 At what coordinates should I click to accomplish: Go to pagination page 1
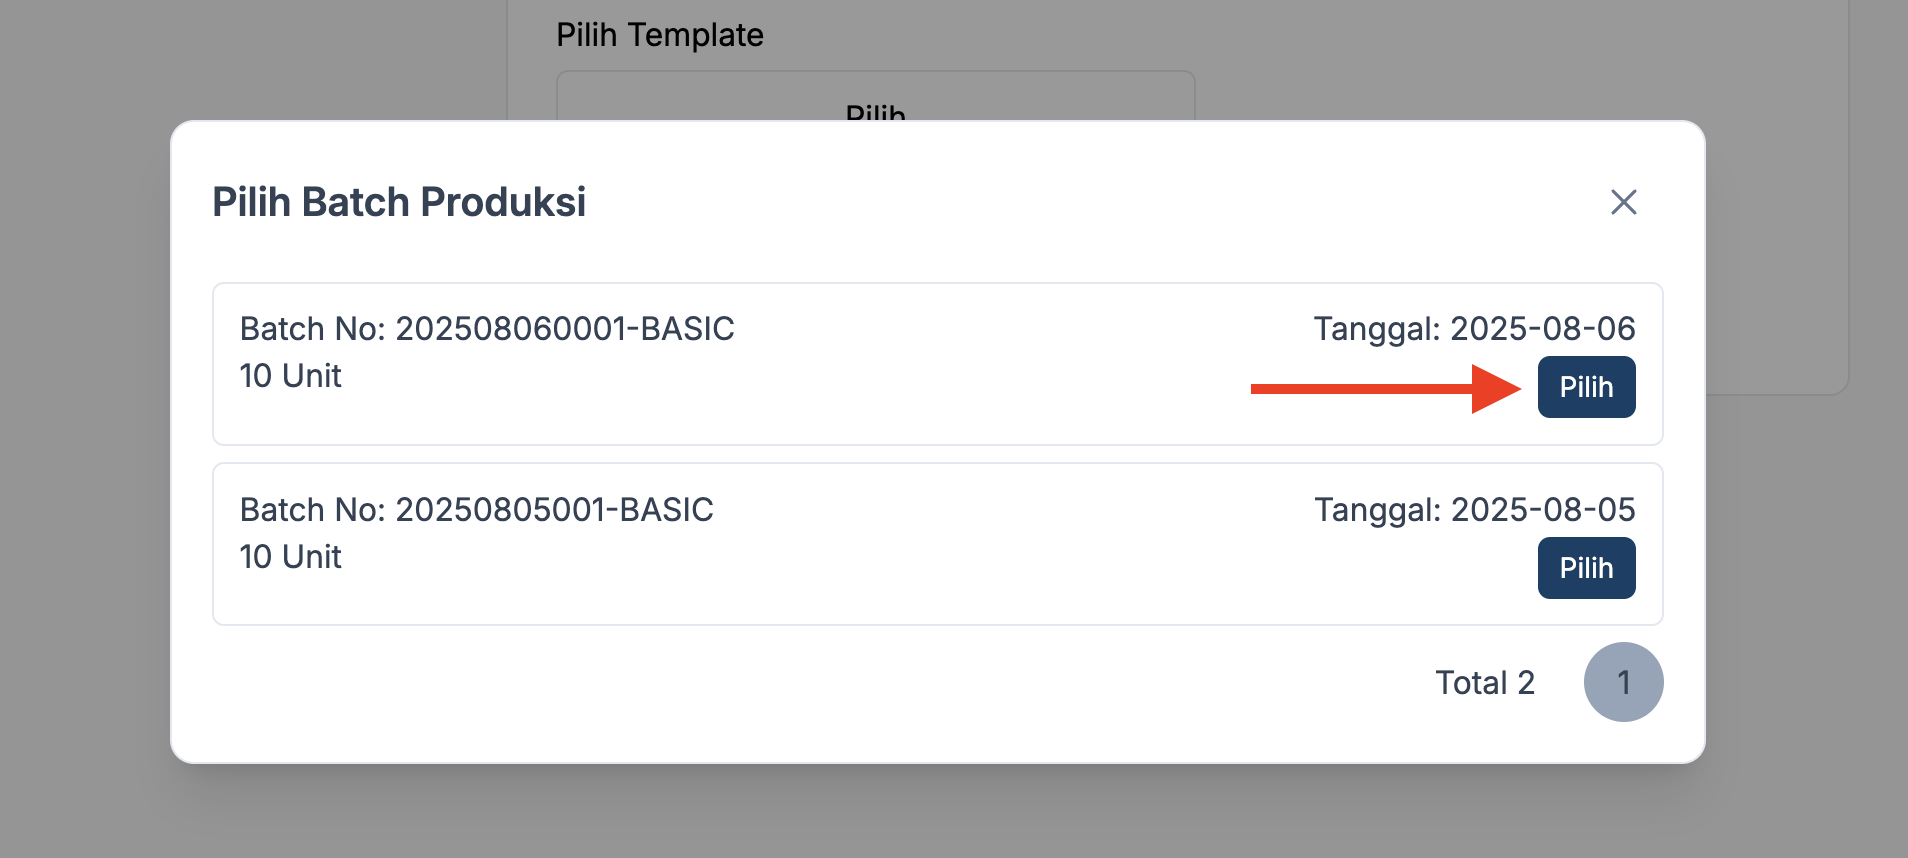[x=1623, y=682]
